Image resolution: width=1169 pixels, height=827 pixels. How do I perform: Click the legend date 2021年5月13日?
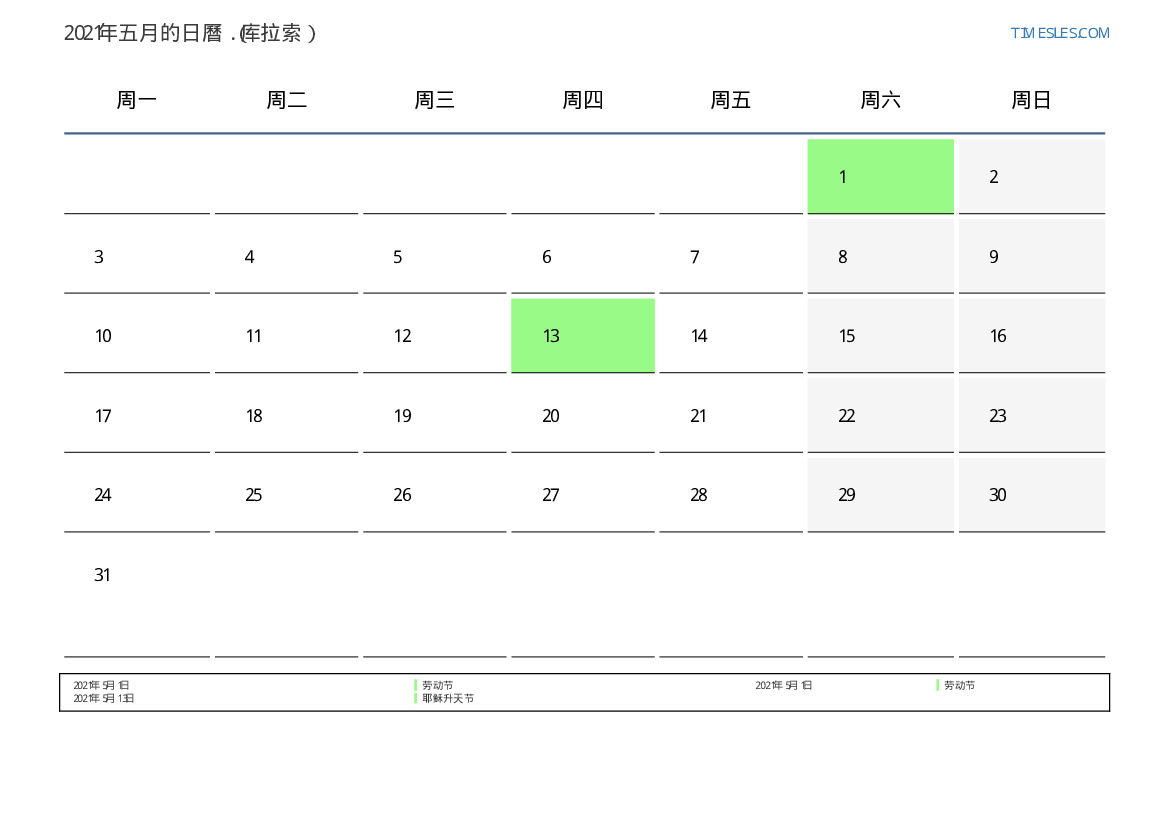104,699
